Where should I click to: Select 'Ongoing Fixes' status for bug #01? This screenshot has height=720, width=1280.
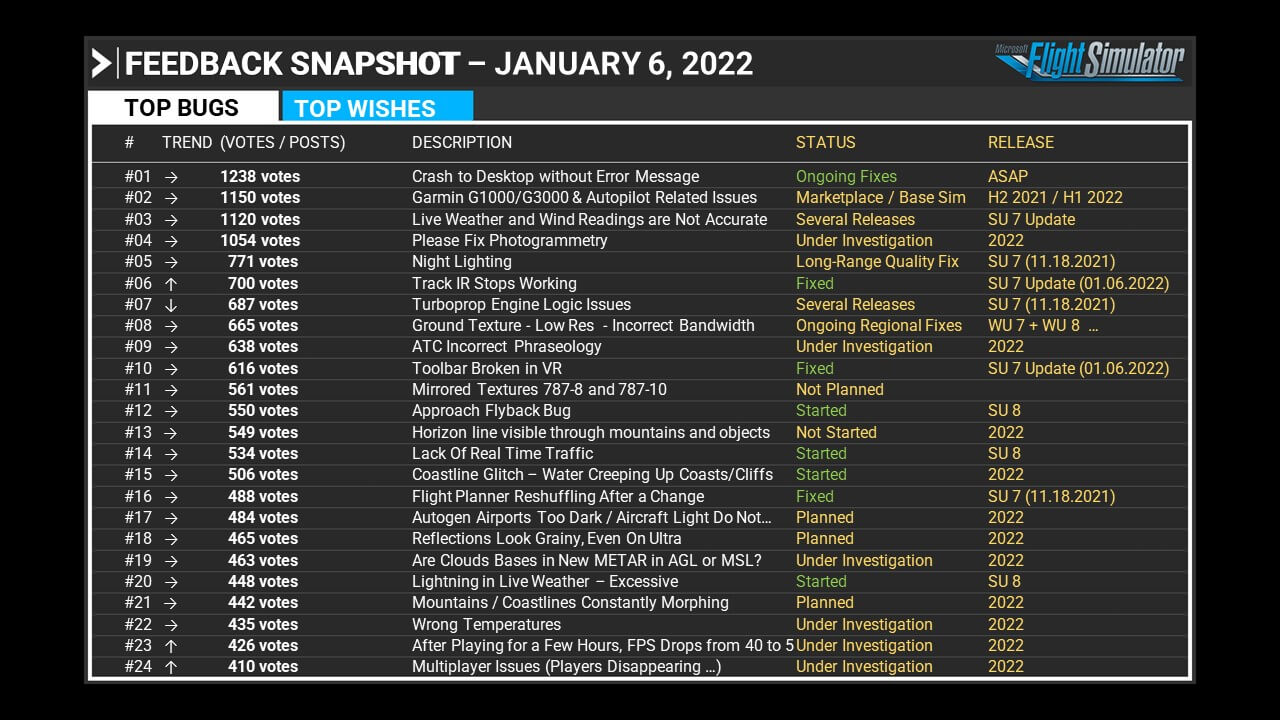click(x=846, y=177)
